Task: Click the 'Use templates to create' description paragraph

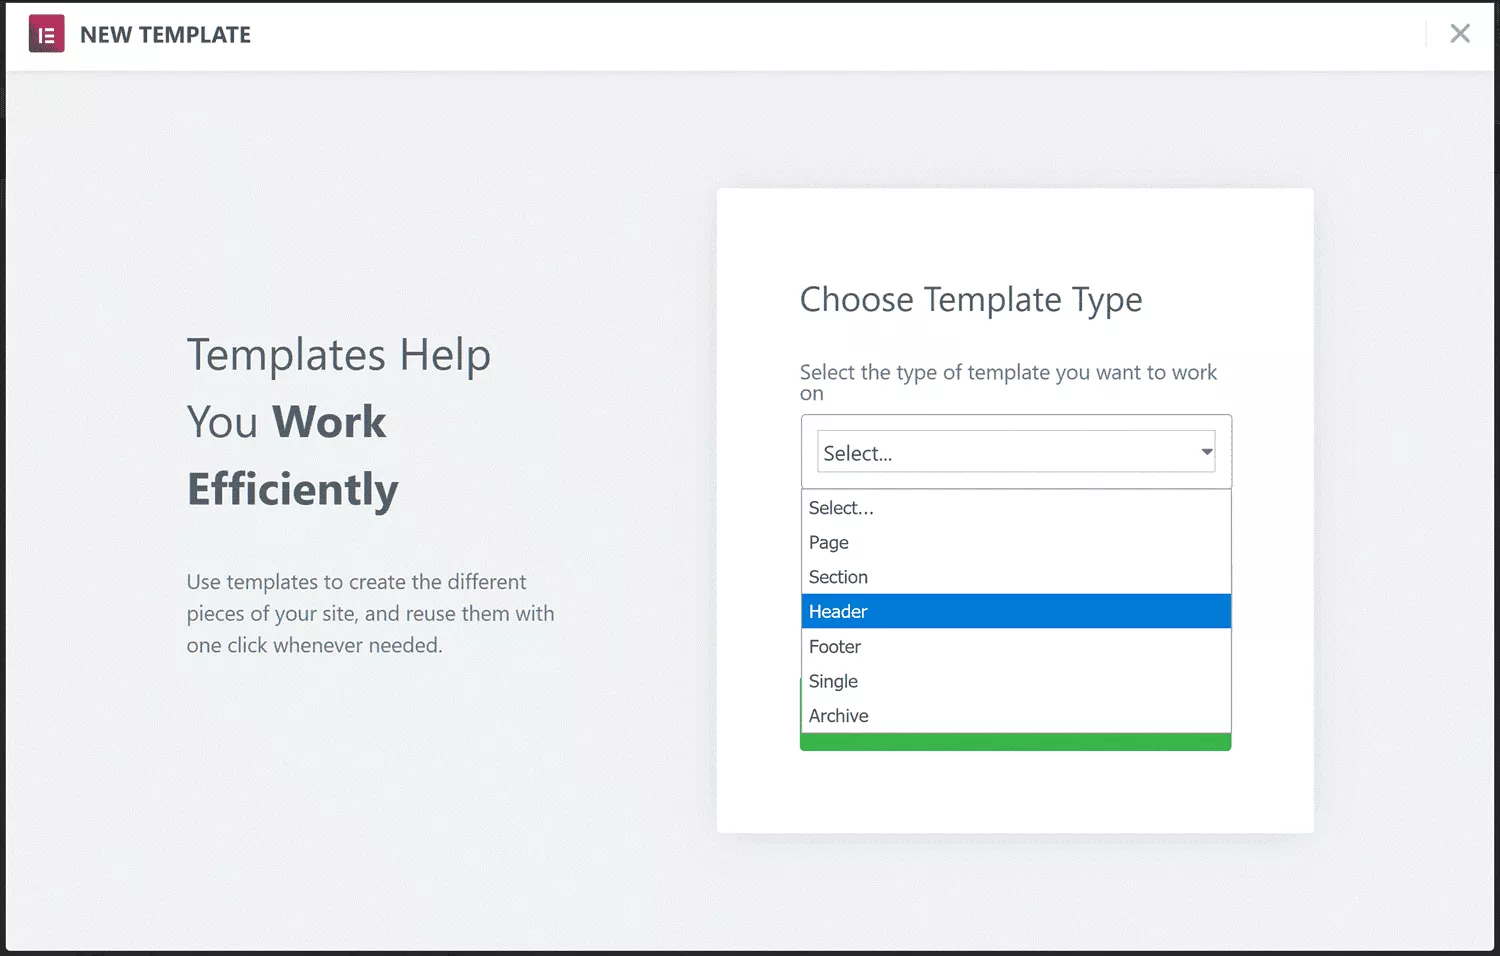Action: pos(370,613)
